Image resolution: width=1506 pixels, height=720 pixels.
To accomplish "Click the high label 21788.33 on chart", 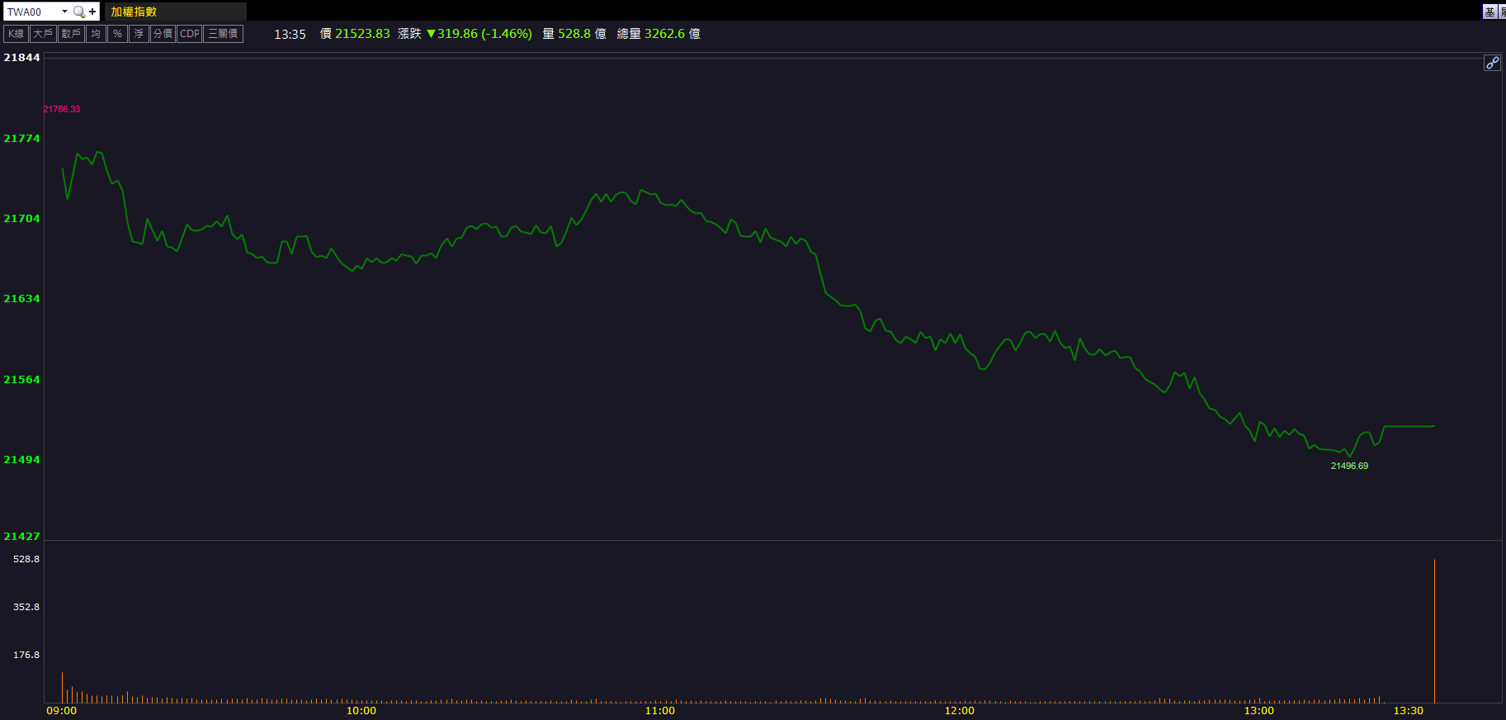I will coord(62,109).
